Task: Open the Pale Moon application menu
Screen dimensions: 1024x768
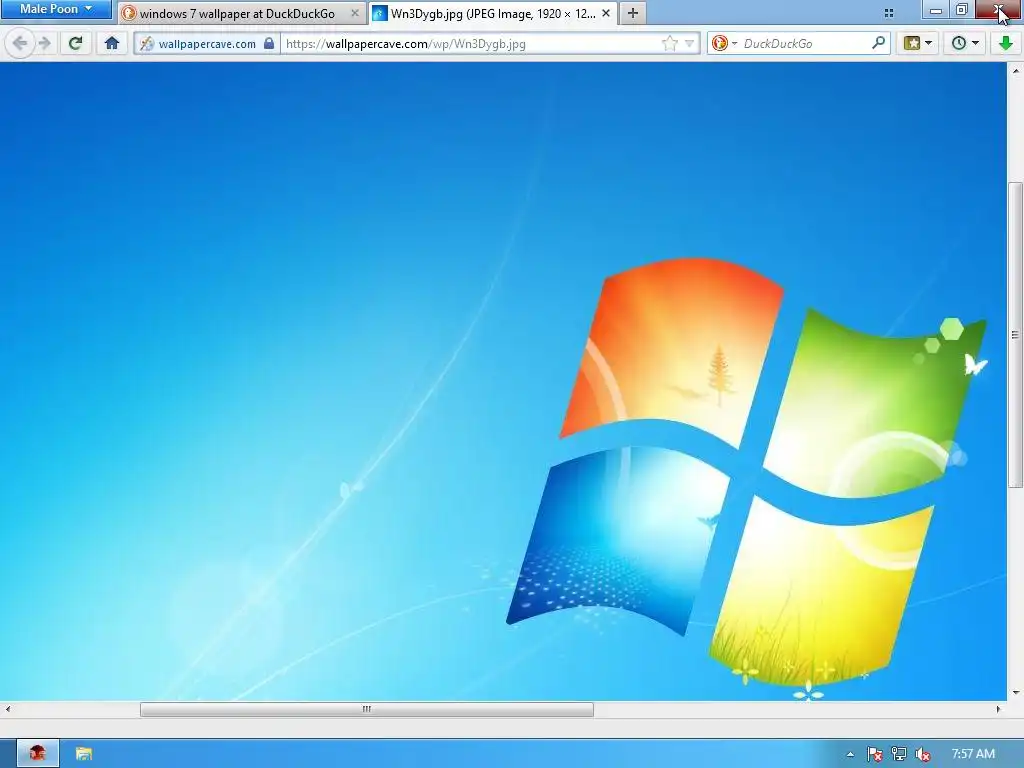Action: tap(56, 9)
